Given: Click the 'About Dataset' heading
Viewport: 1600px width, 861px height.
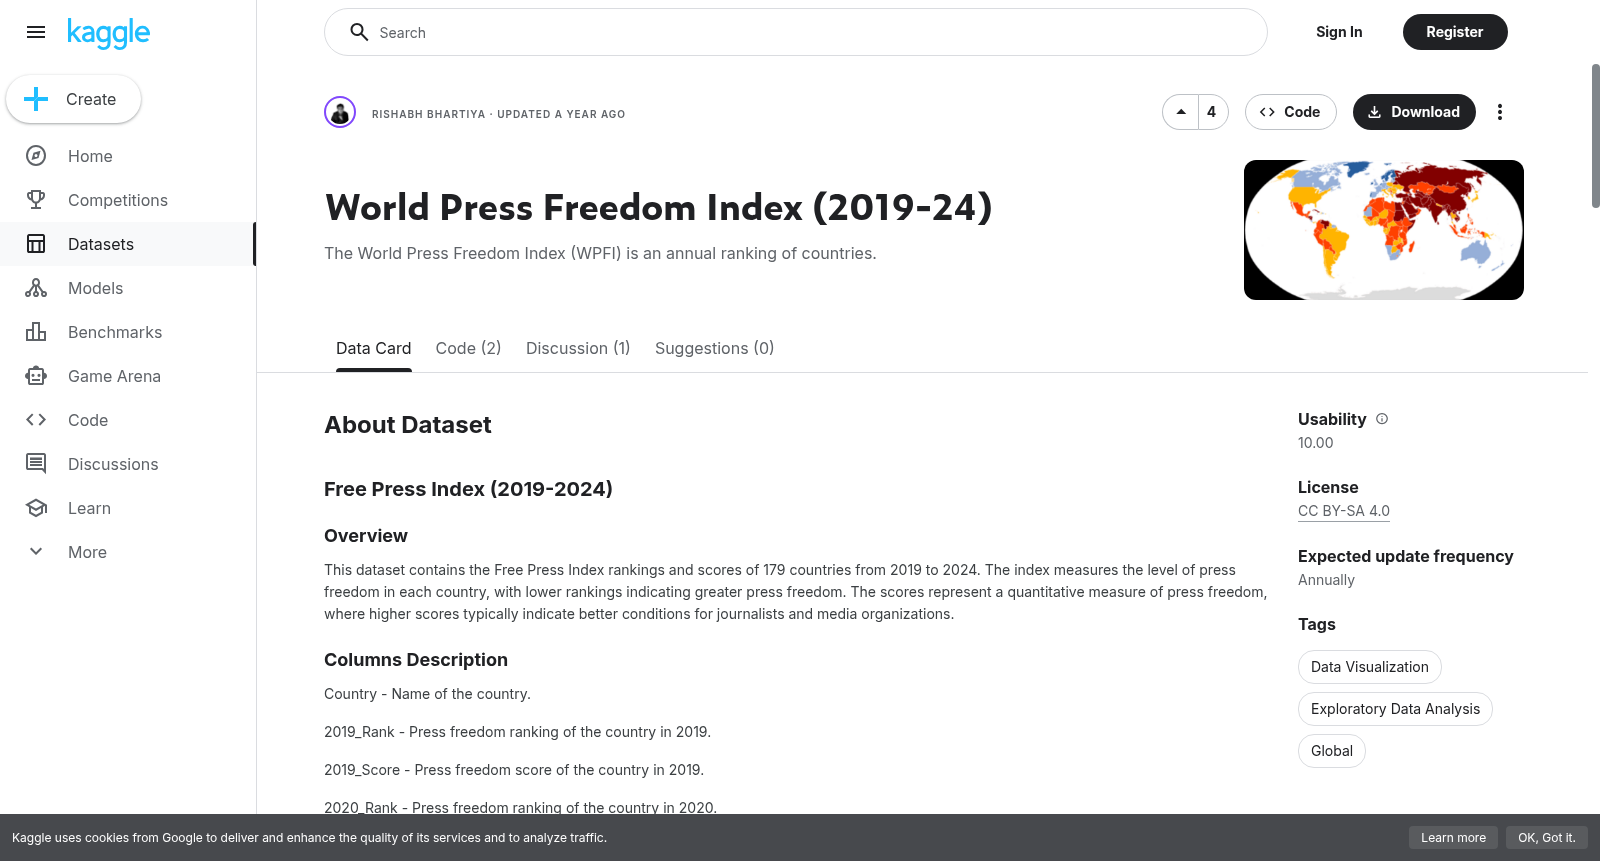Looking at the screenshot, I should click(x=408, y=425).
